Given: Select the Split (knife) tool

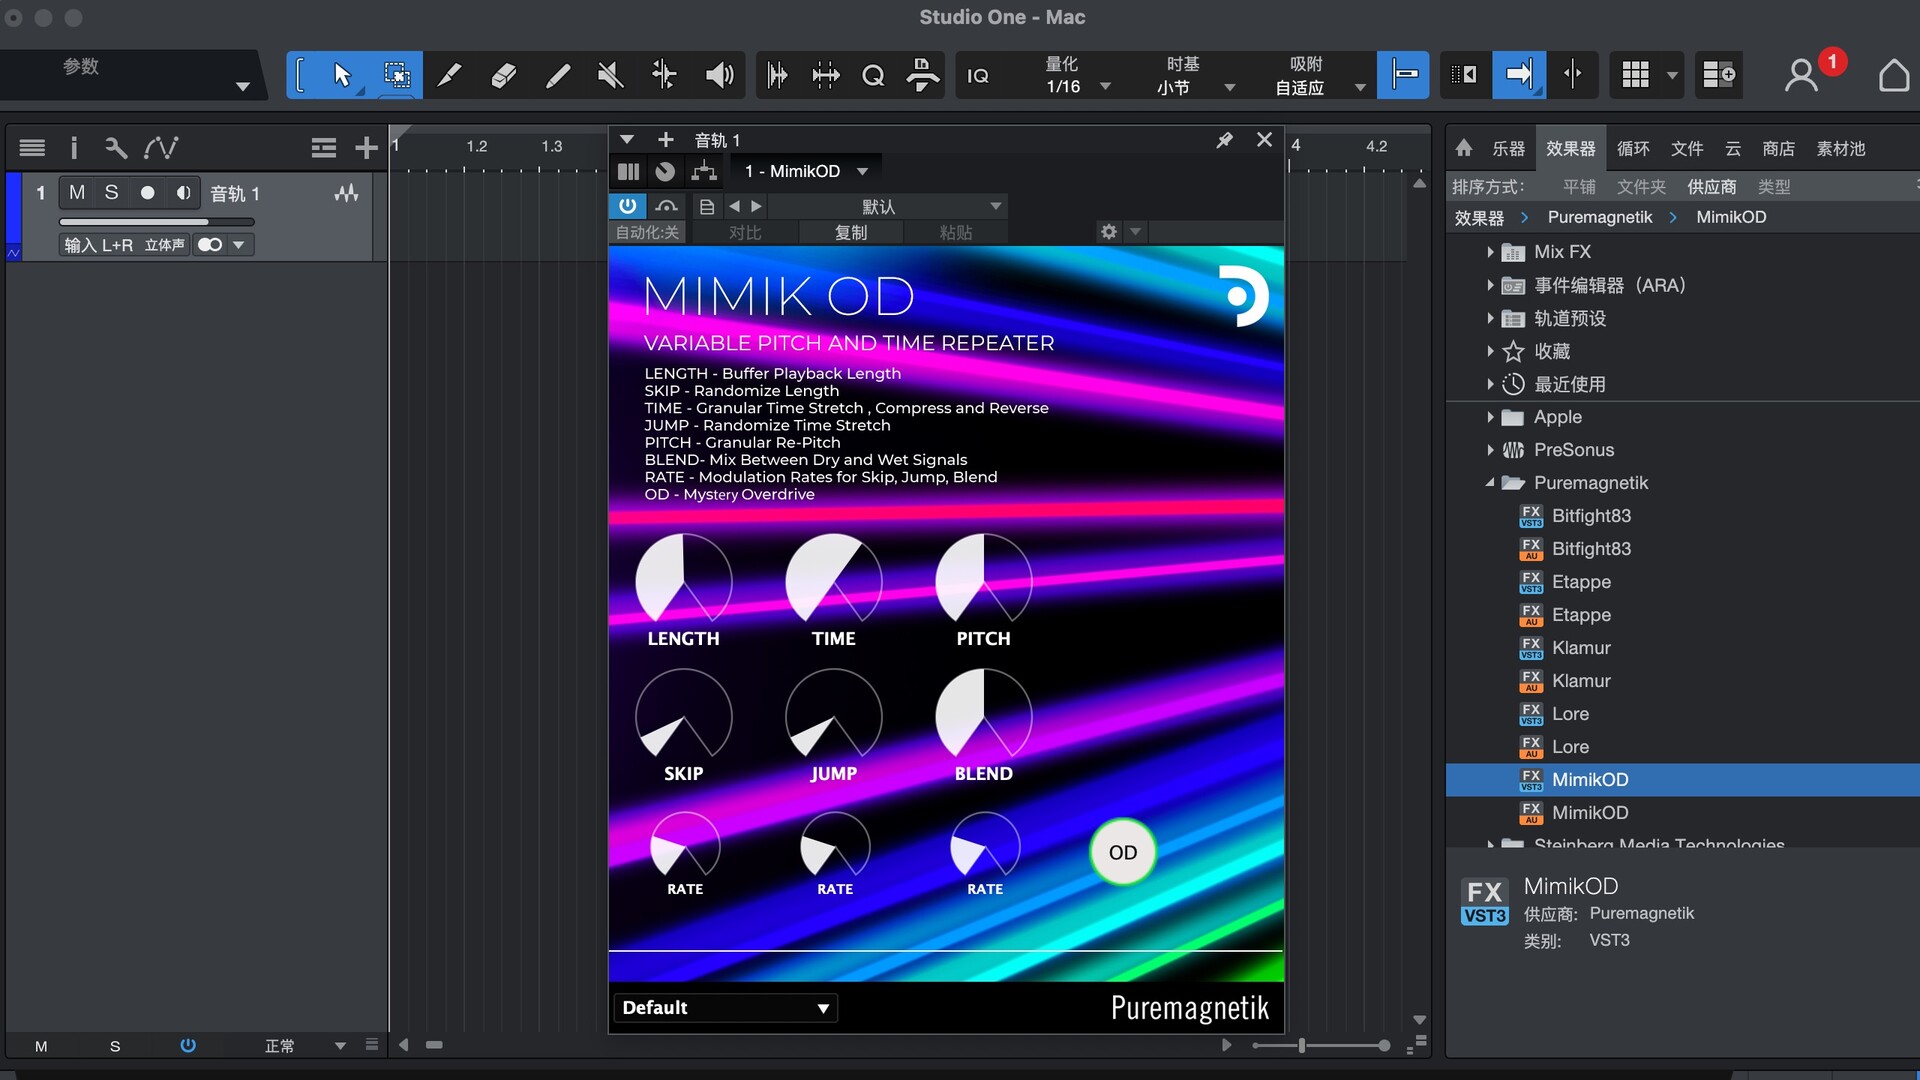Looking at the screenshot, I should [x=450, y=75].
